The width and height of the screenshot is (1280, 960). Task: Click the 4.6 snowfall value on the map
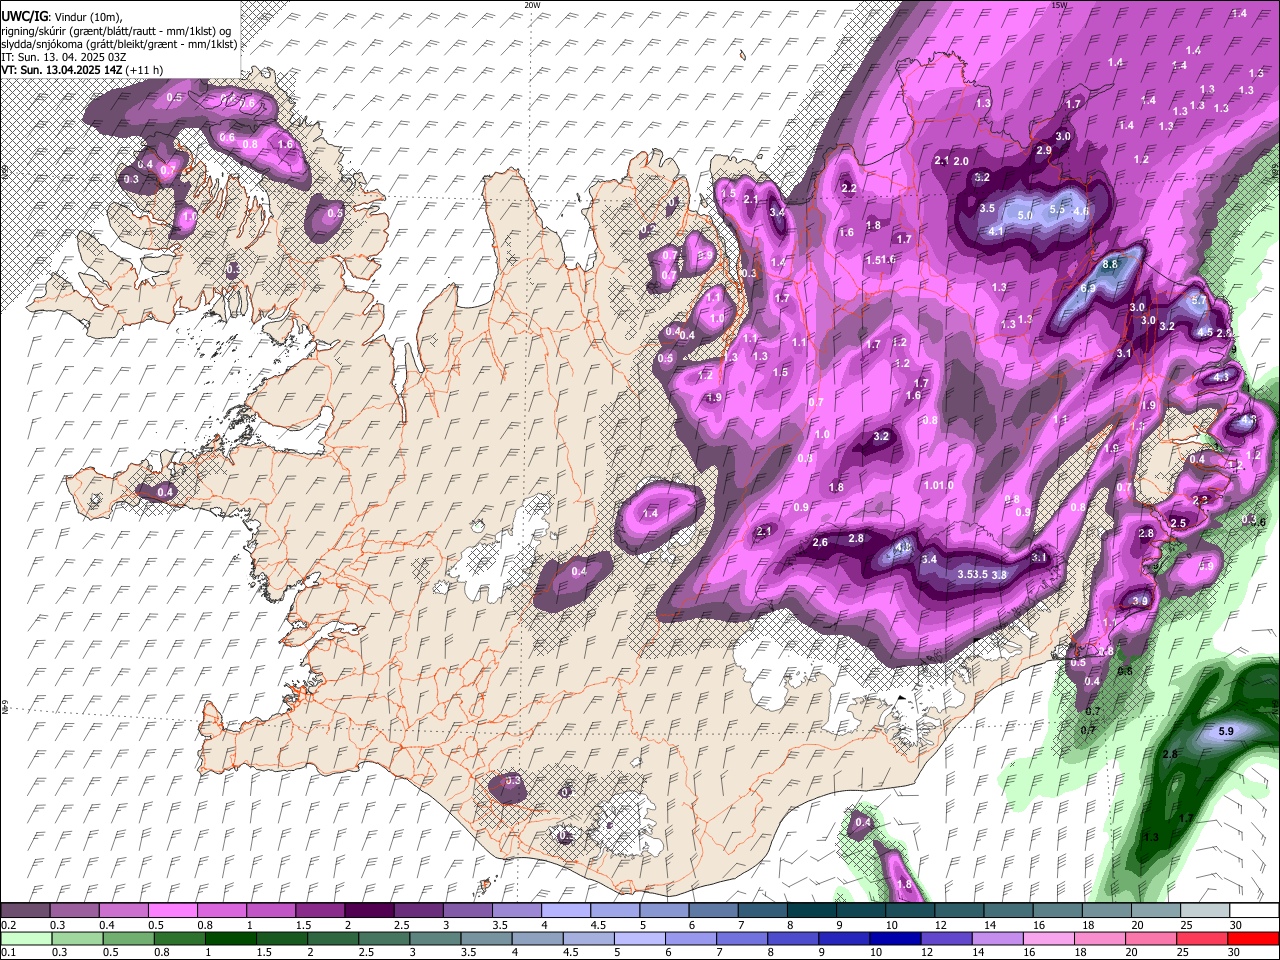(x=1081, y=212)
